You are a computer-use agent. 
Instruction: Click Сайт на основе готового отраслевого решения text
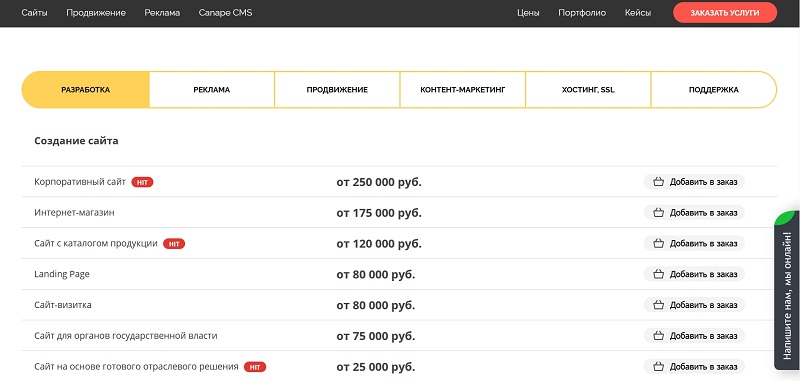pos(136,367)
